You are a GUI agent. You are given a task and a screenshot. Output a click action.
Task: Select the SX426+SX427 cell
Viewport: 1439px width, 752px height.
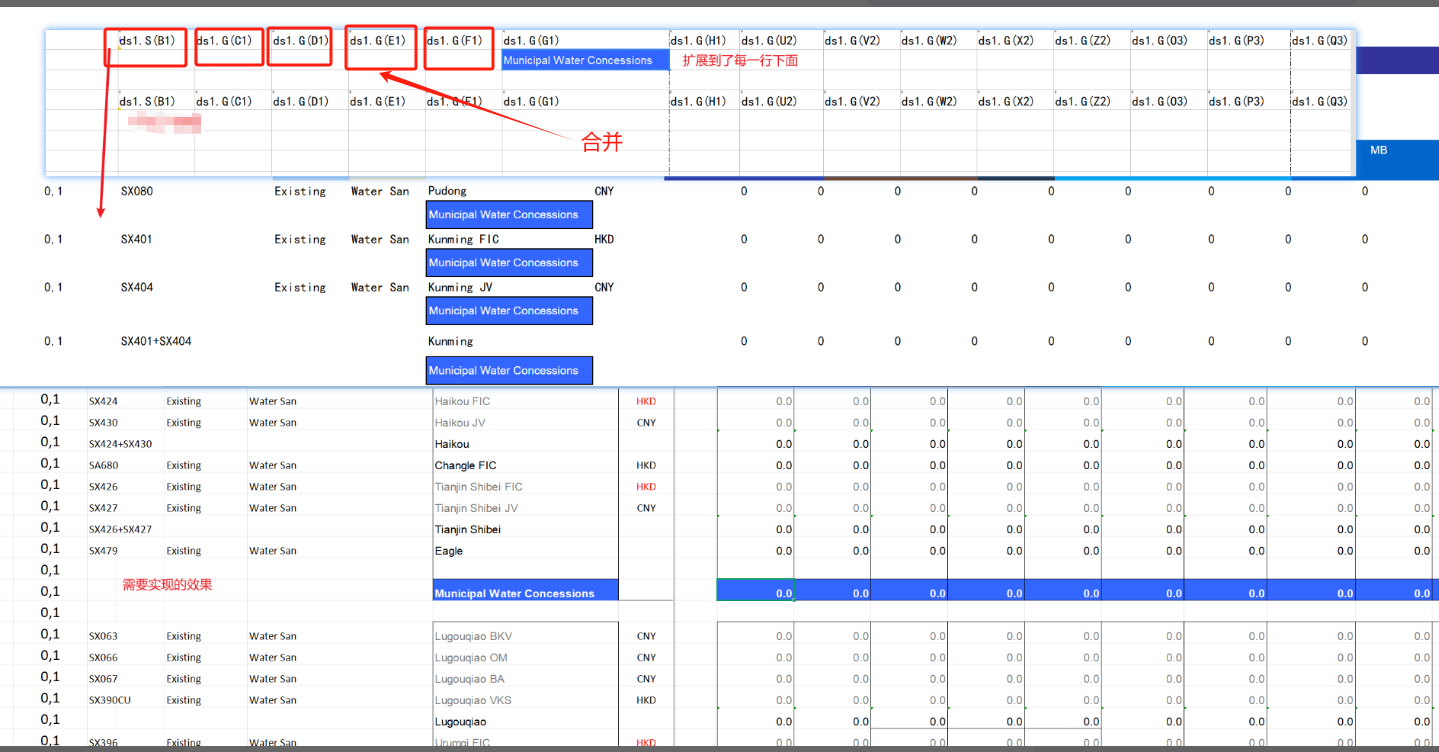[x=120, y=529]
